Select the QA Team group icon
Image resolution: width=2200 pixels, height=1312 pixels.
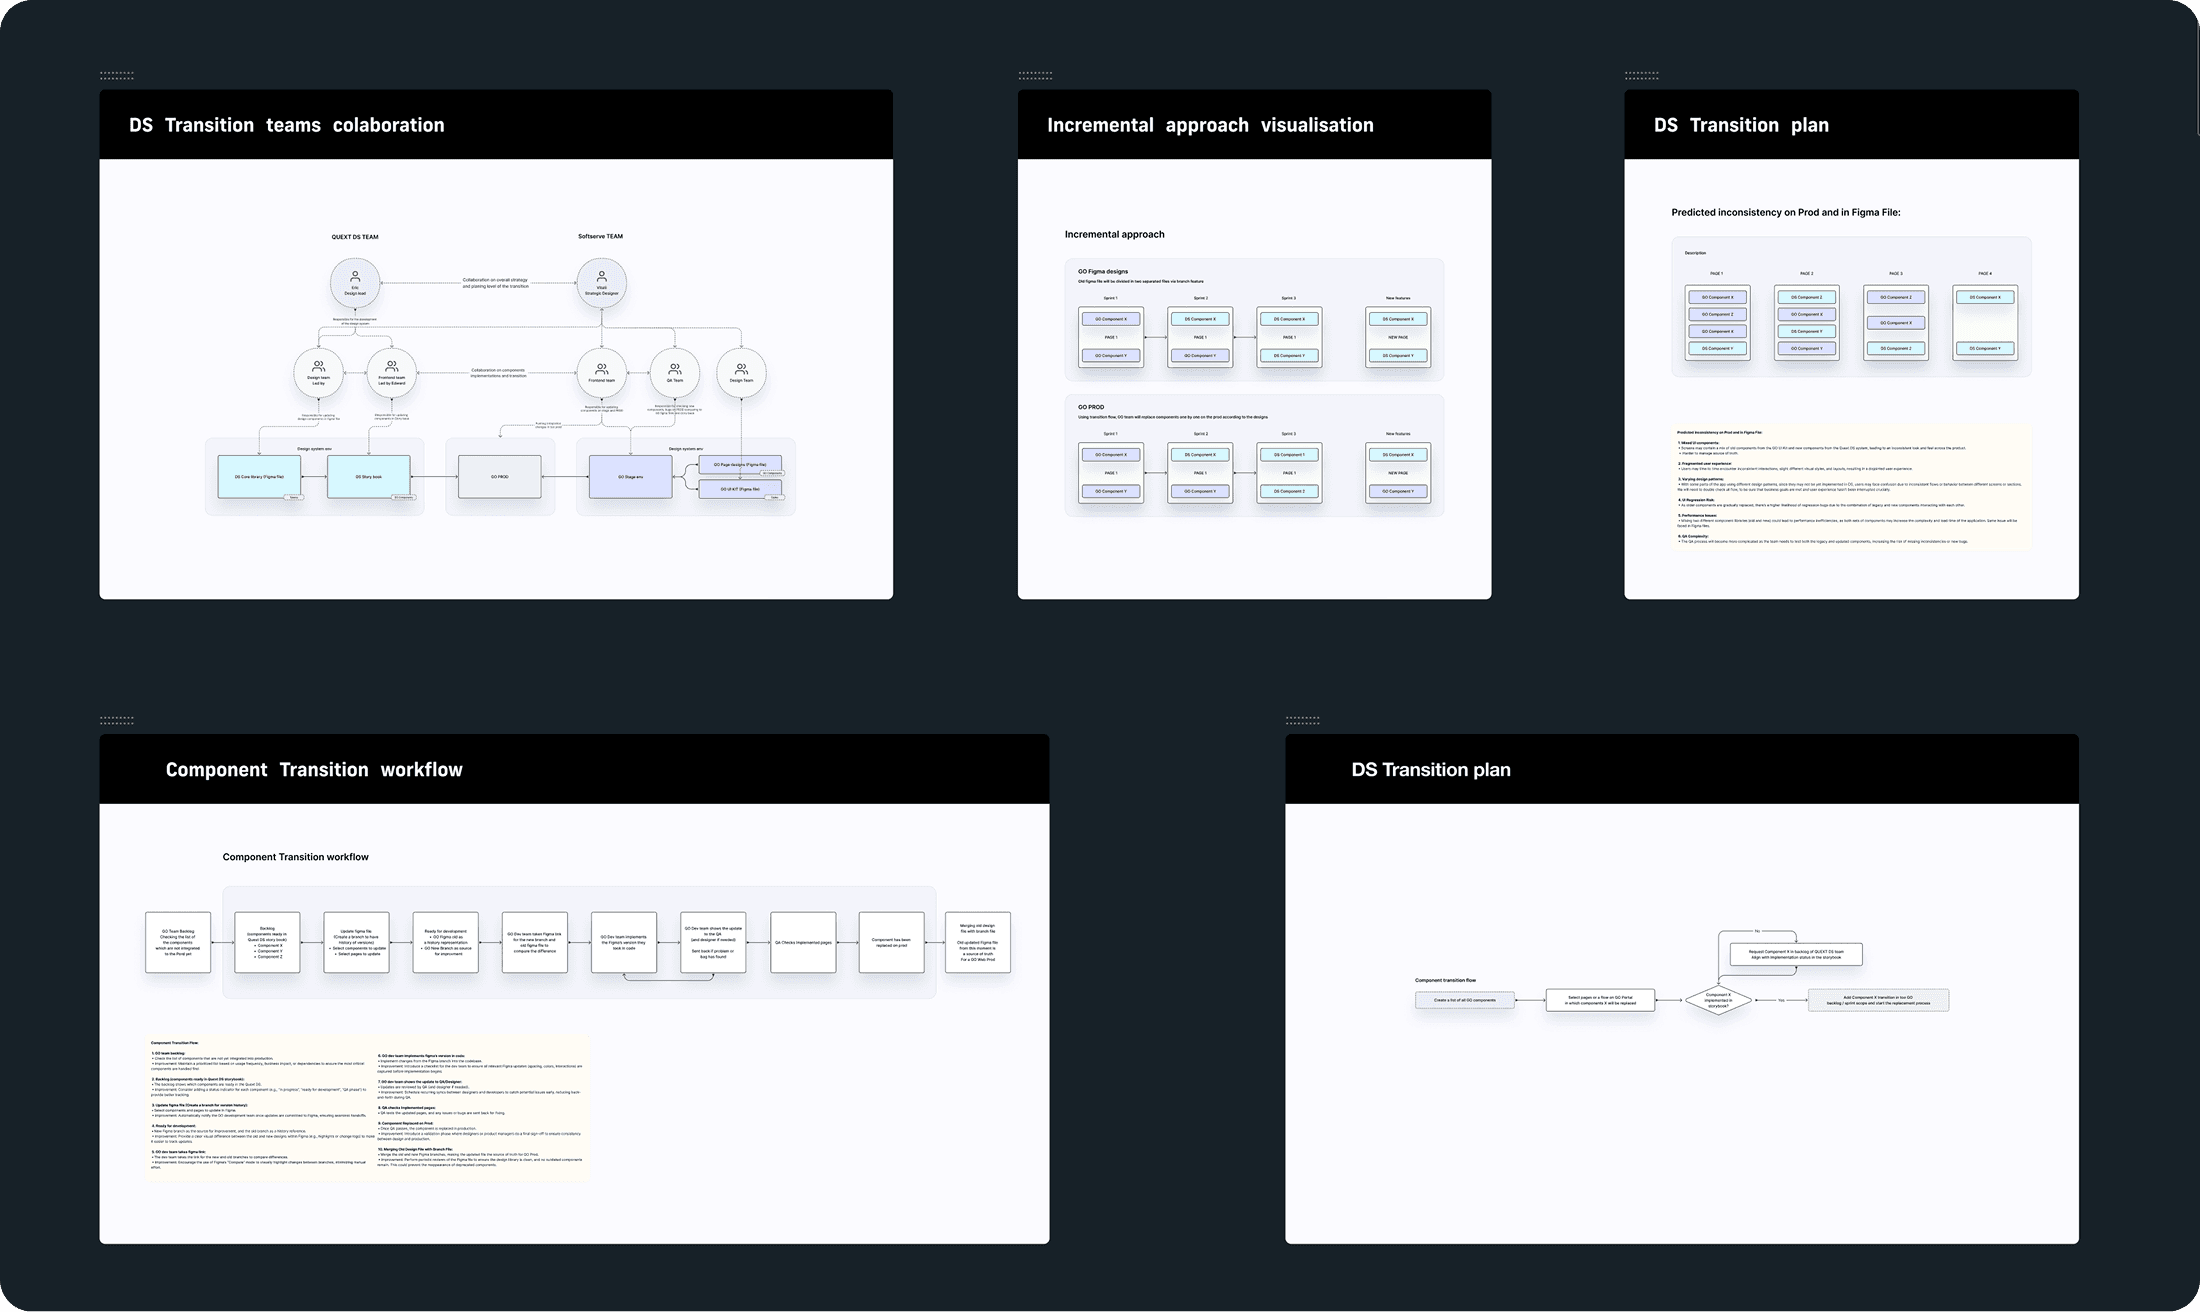(x=675, y=368)
